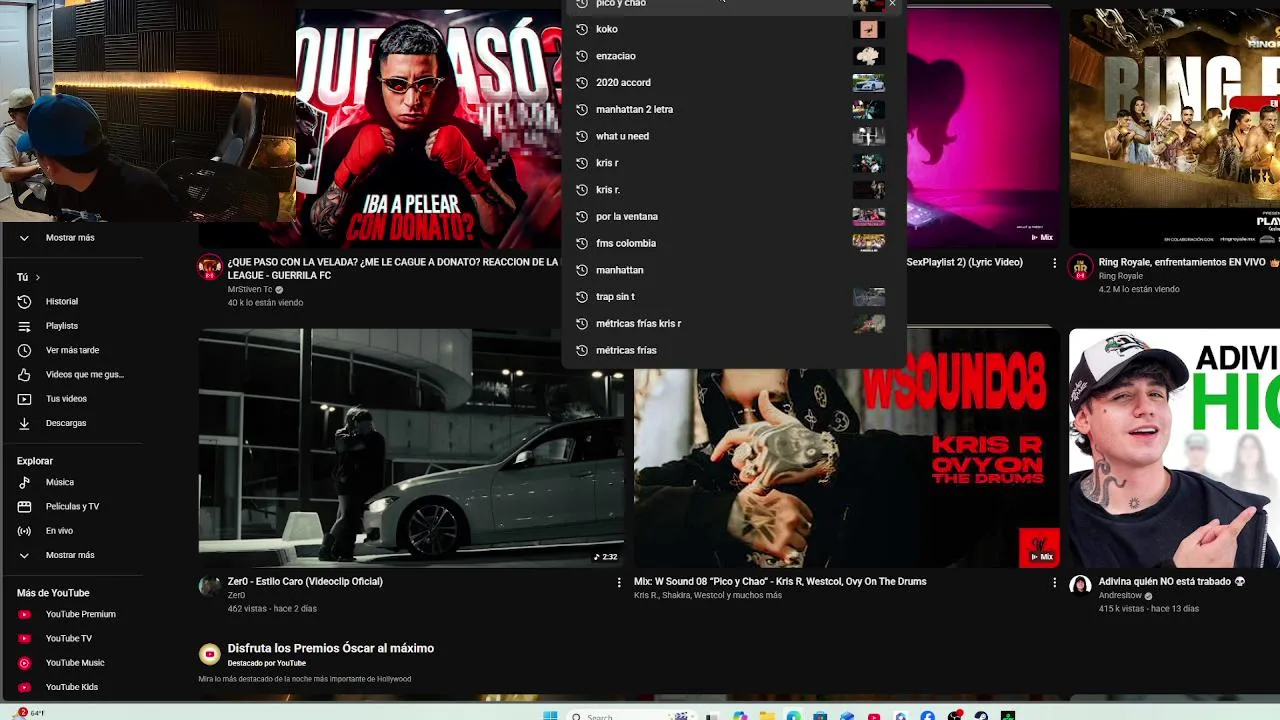This screenshot has width=1280, height=720.
Task: Open YouTube Premium
Action: coord(70,614)
